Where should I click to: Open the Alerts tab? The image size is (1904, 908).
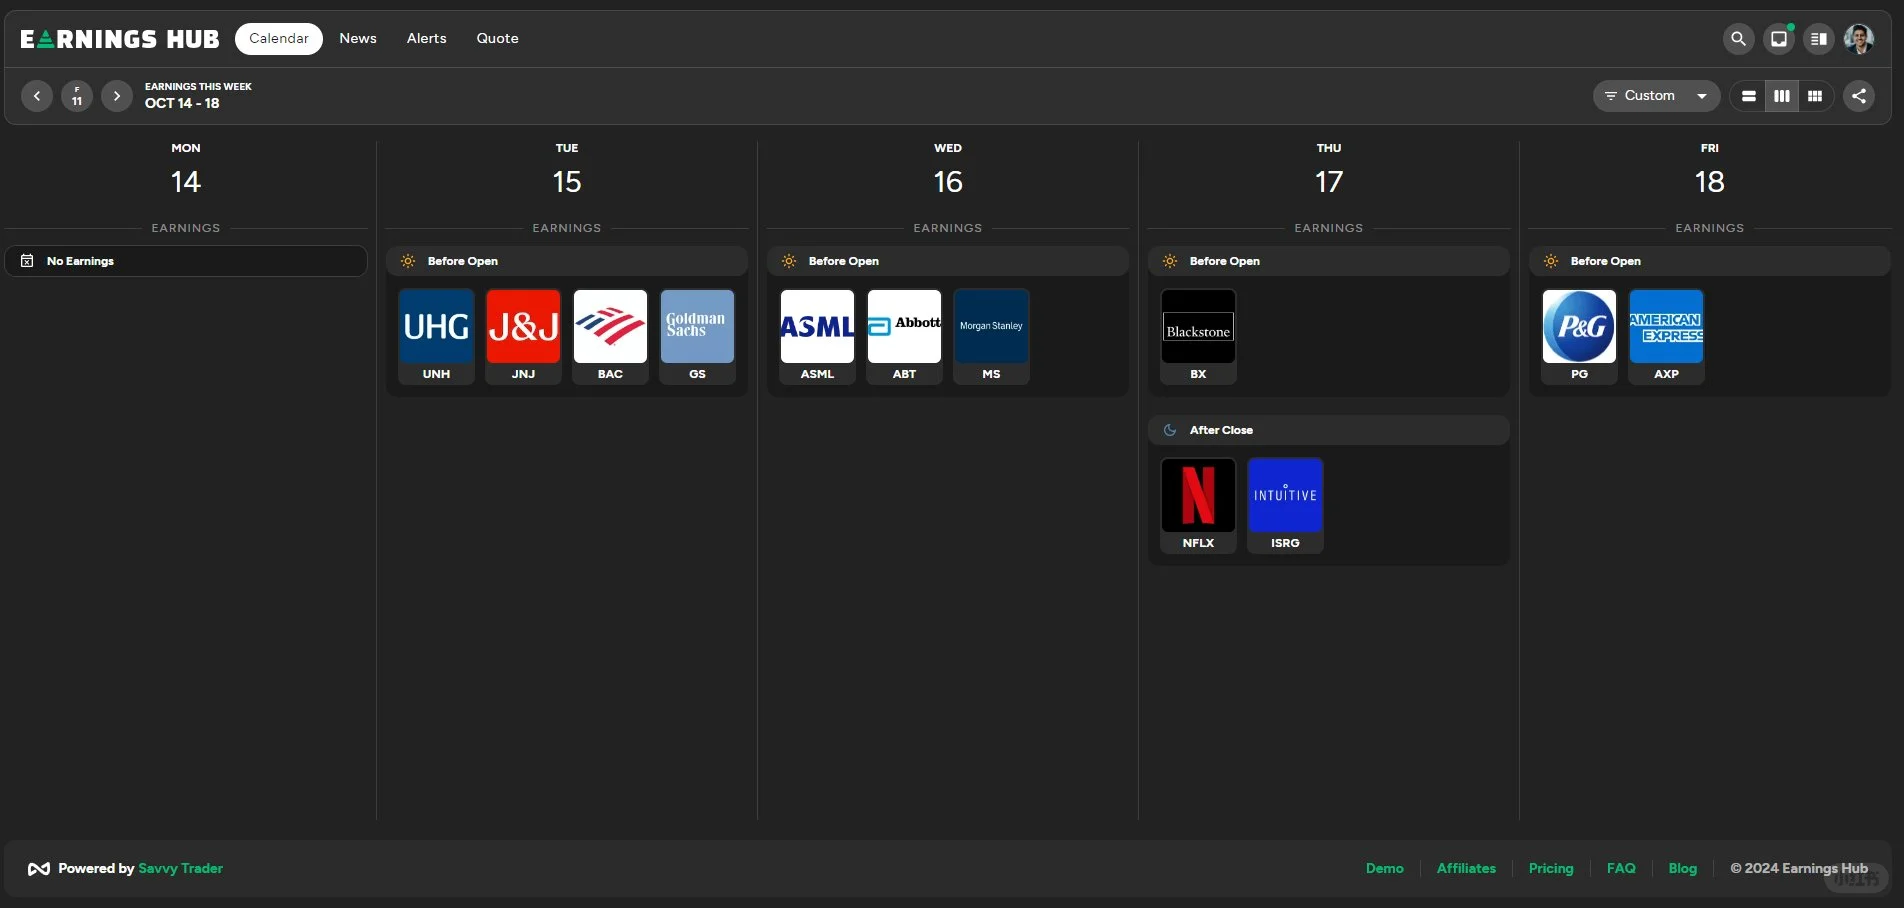[x=427, y=39]
